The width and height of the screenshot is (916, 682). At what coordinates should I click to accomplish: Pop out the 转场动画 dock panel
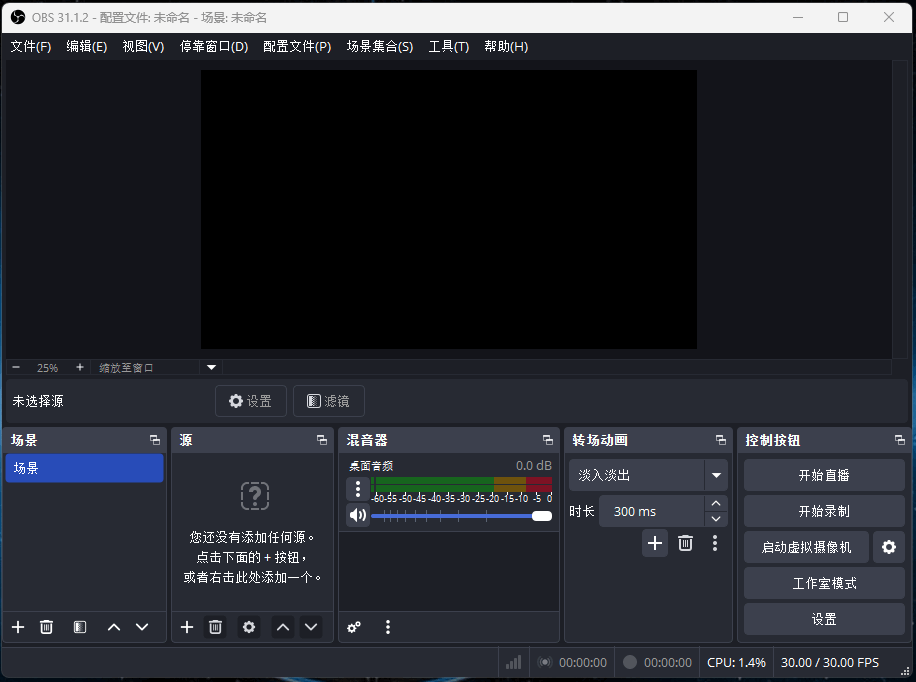point(721,440)
